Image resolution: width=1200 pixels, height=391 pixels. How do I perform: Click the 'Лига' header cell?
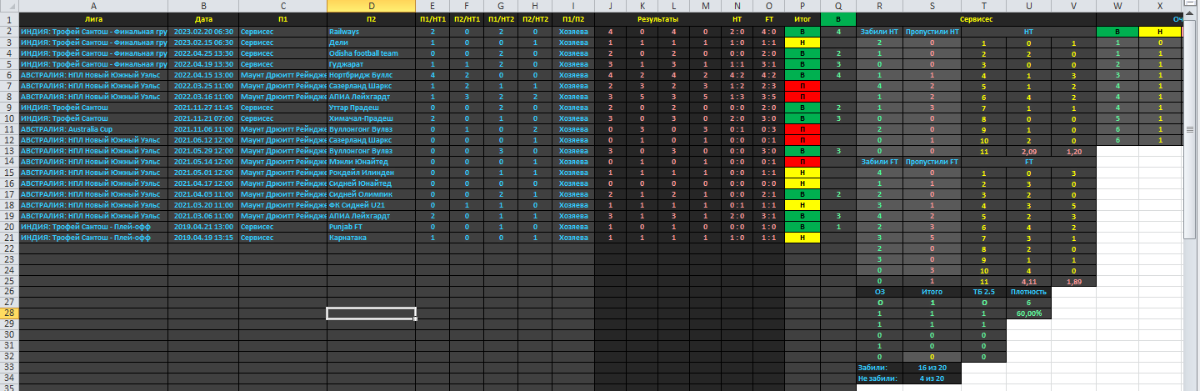click(x=93, y=19)
